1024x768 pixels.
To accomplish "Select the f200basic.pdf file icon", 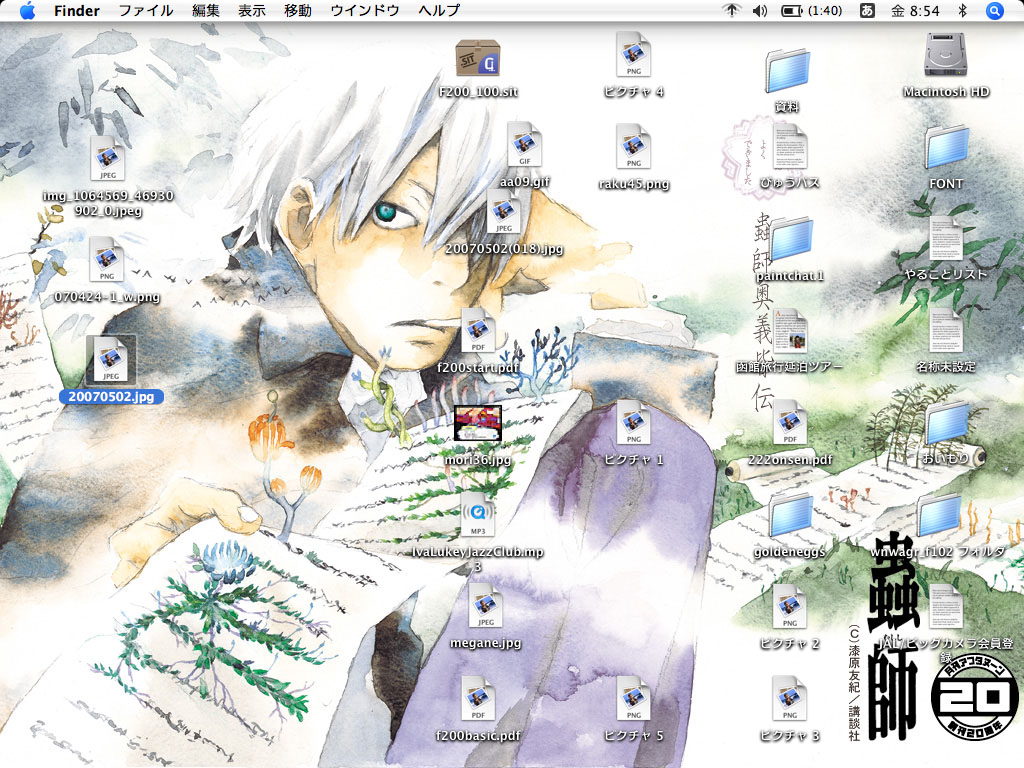I will 477,699.
